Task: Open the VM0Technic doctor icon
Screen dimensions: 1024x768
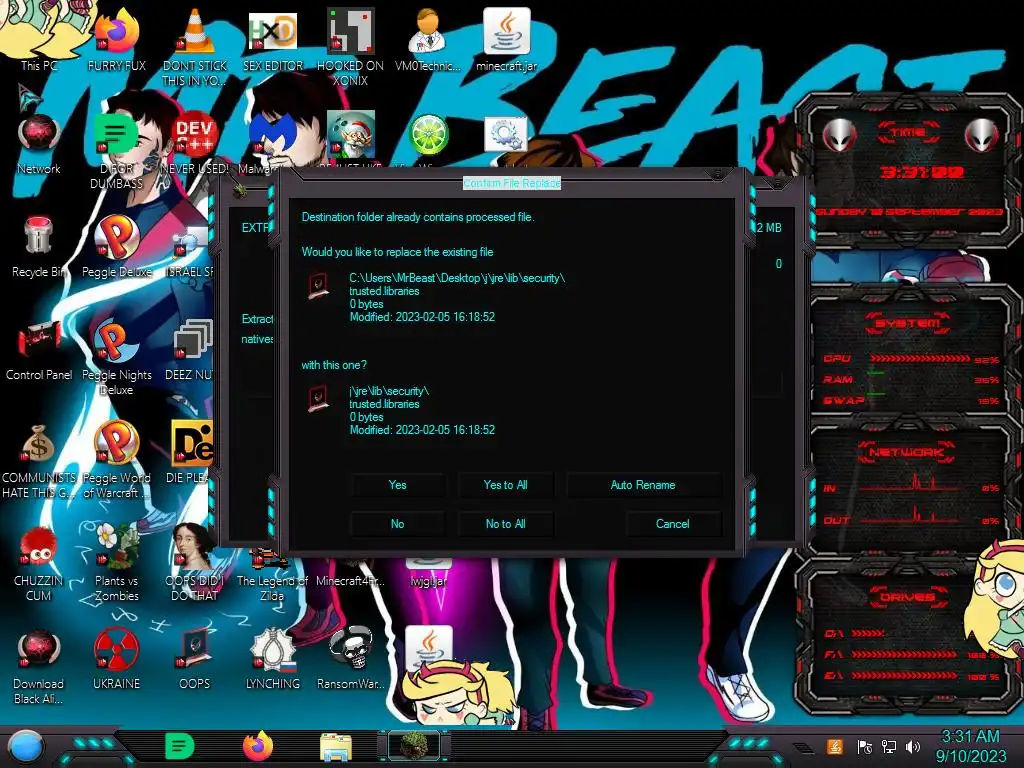Action: pos(428,39)
